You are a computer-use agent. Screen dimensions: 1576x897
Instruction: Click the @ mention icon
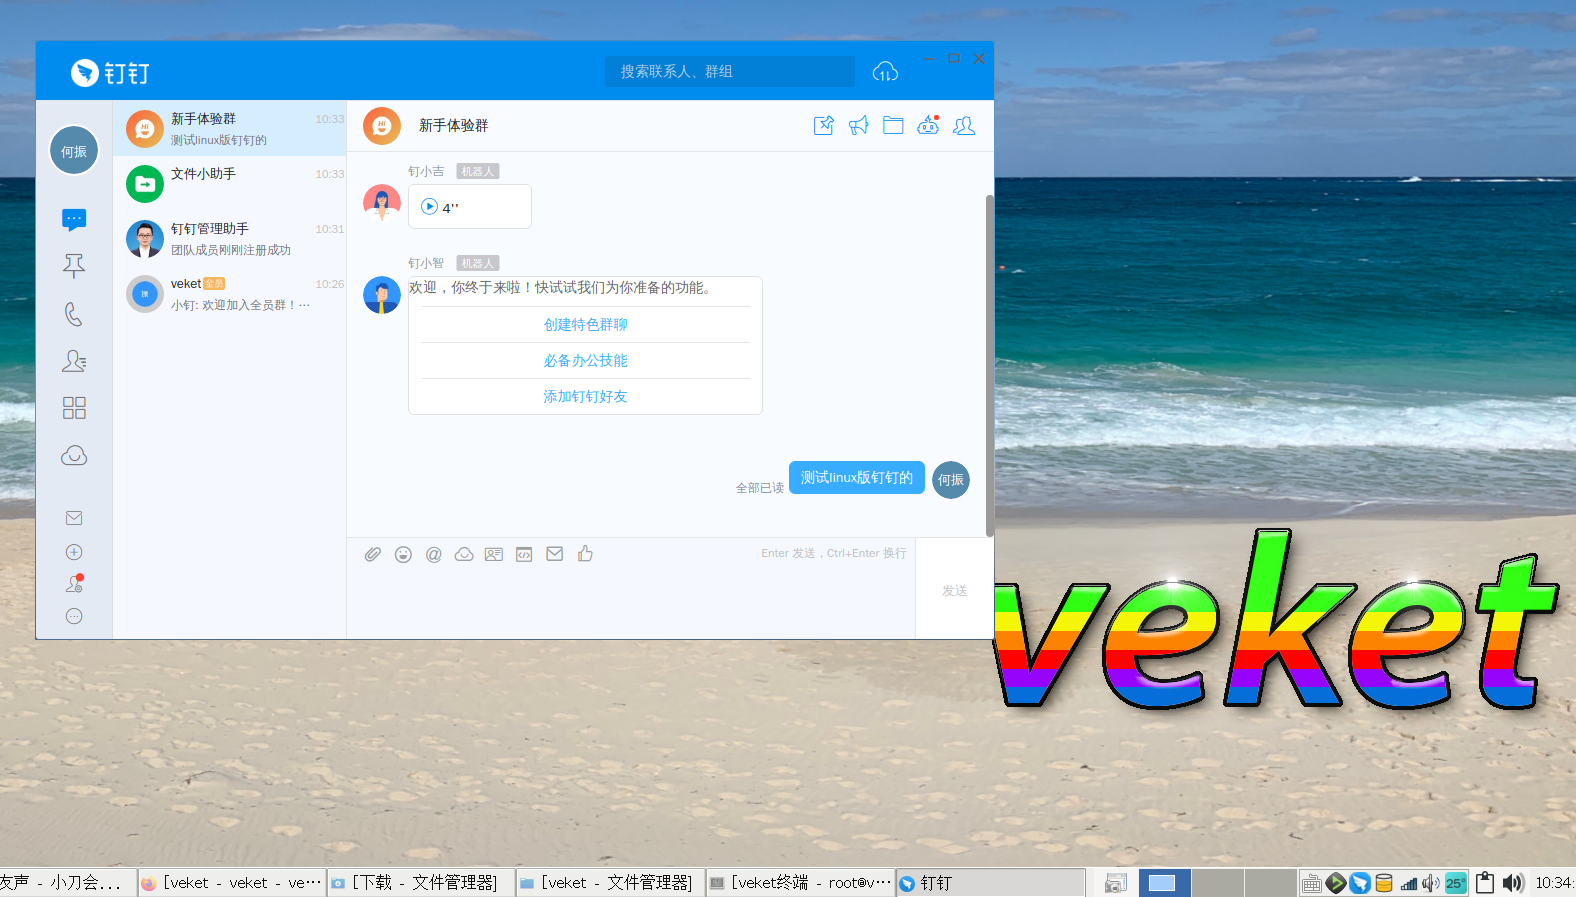pyautogui.click(x=434, y=554)
